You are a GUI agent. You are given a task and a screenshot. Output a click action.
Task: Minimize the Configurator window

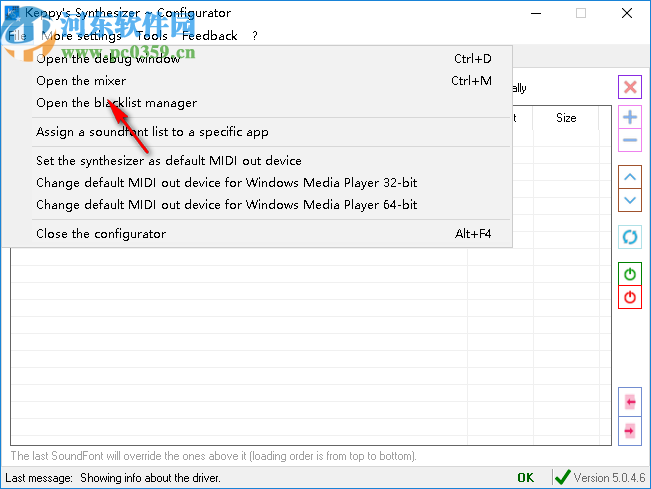pyautogui.click(x=536, y=13)
